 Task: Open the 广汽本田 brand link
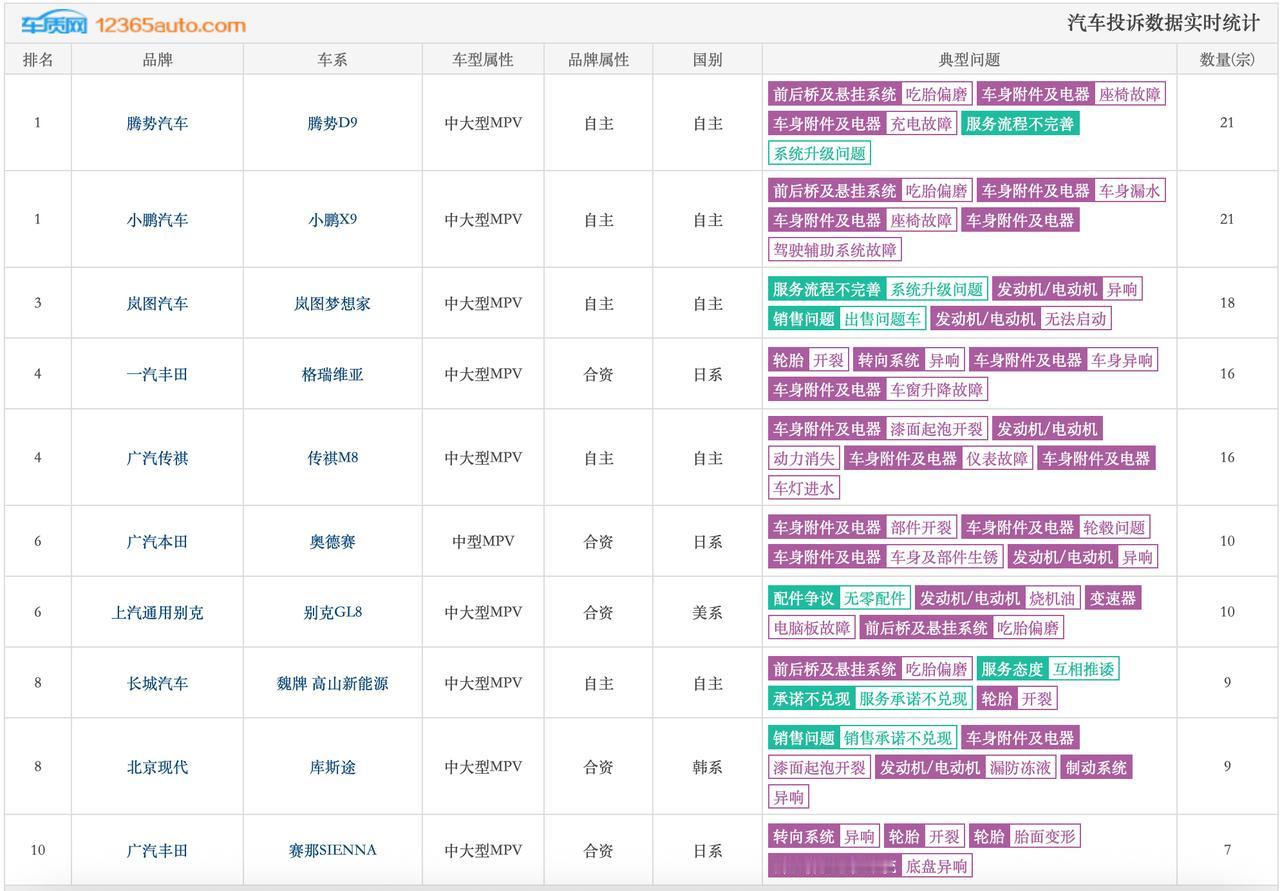157,542
